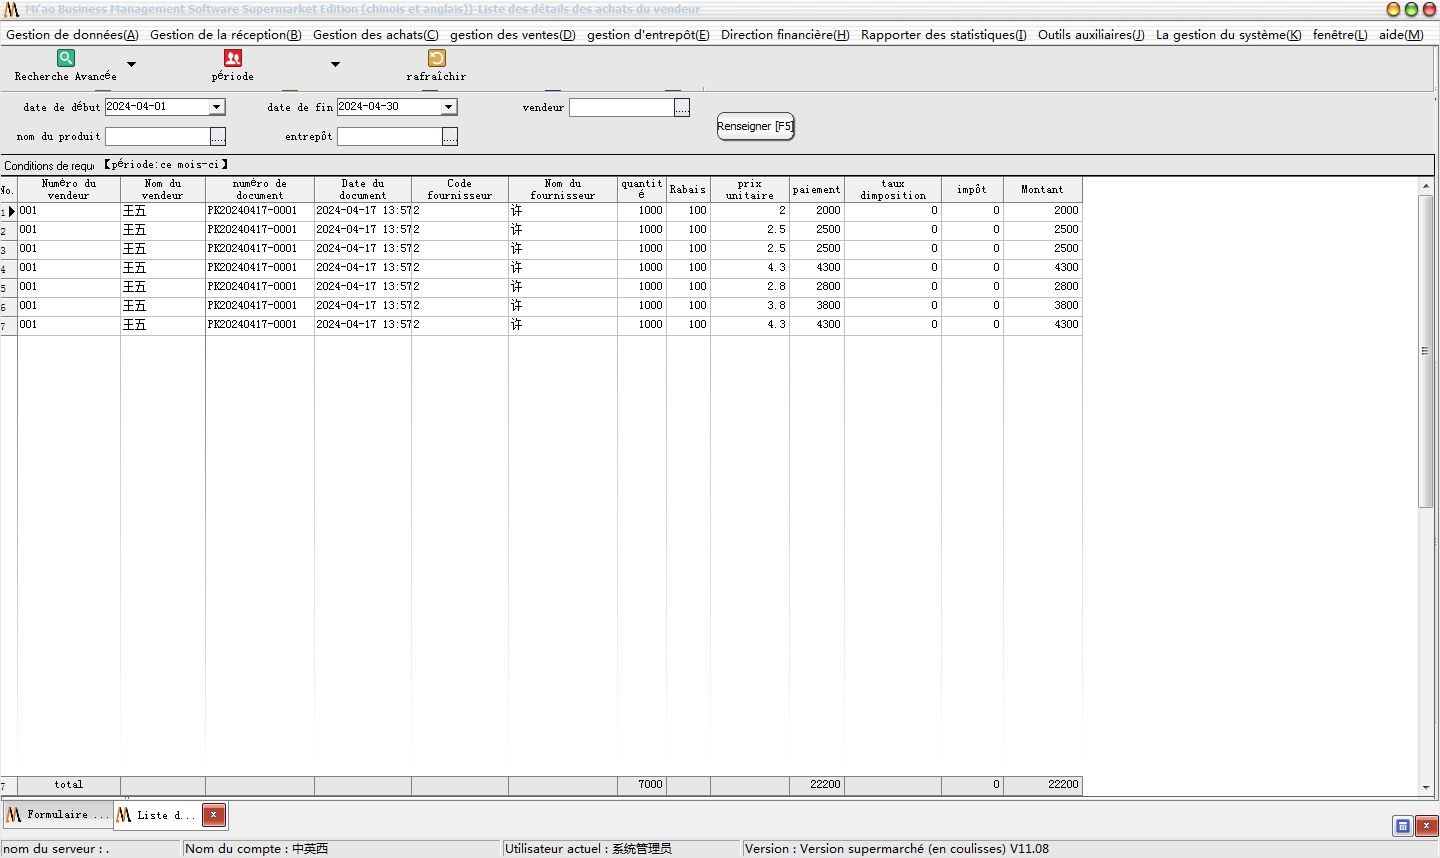Open fenêtre menu

(1340, 34)
